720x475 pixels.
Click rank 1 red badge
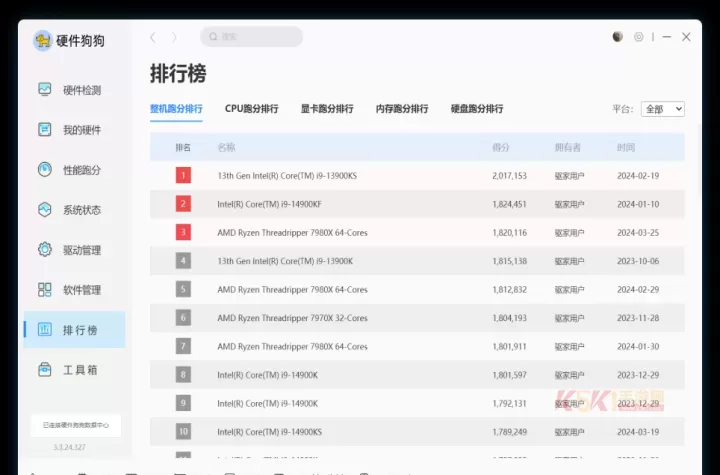point(183,175)
